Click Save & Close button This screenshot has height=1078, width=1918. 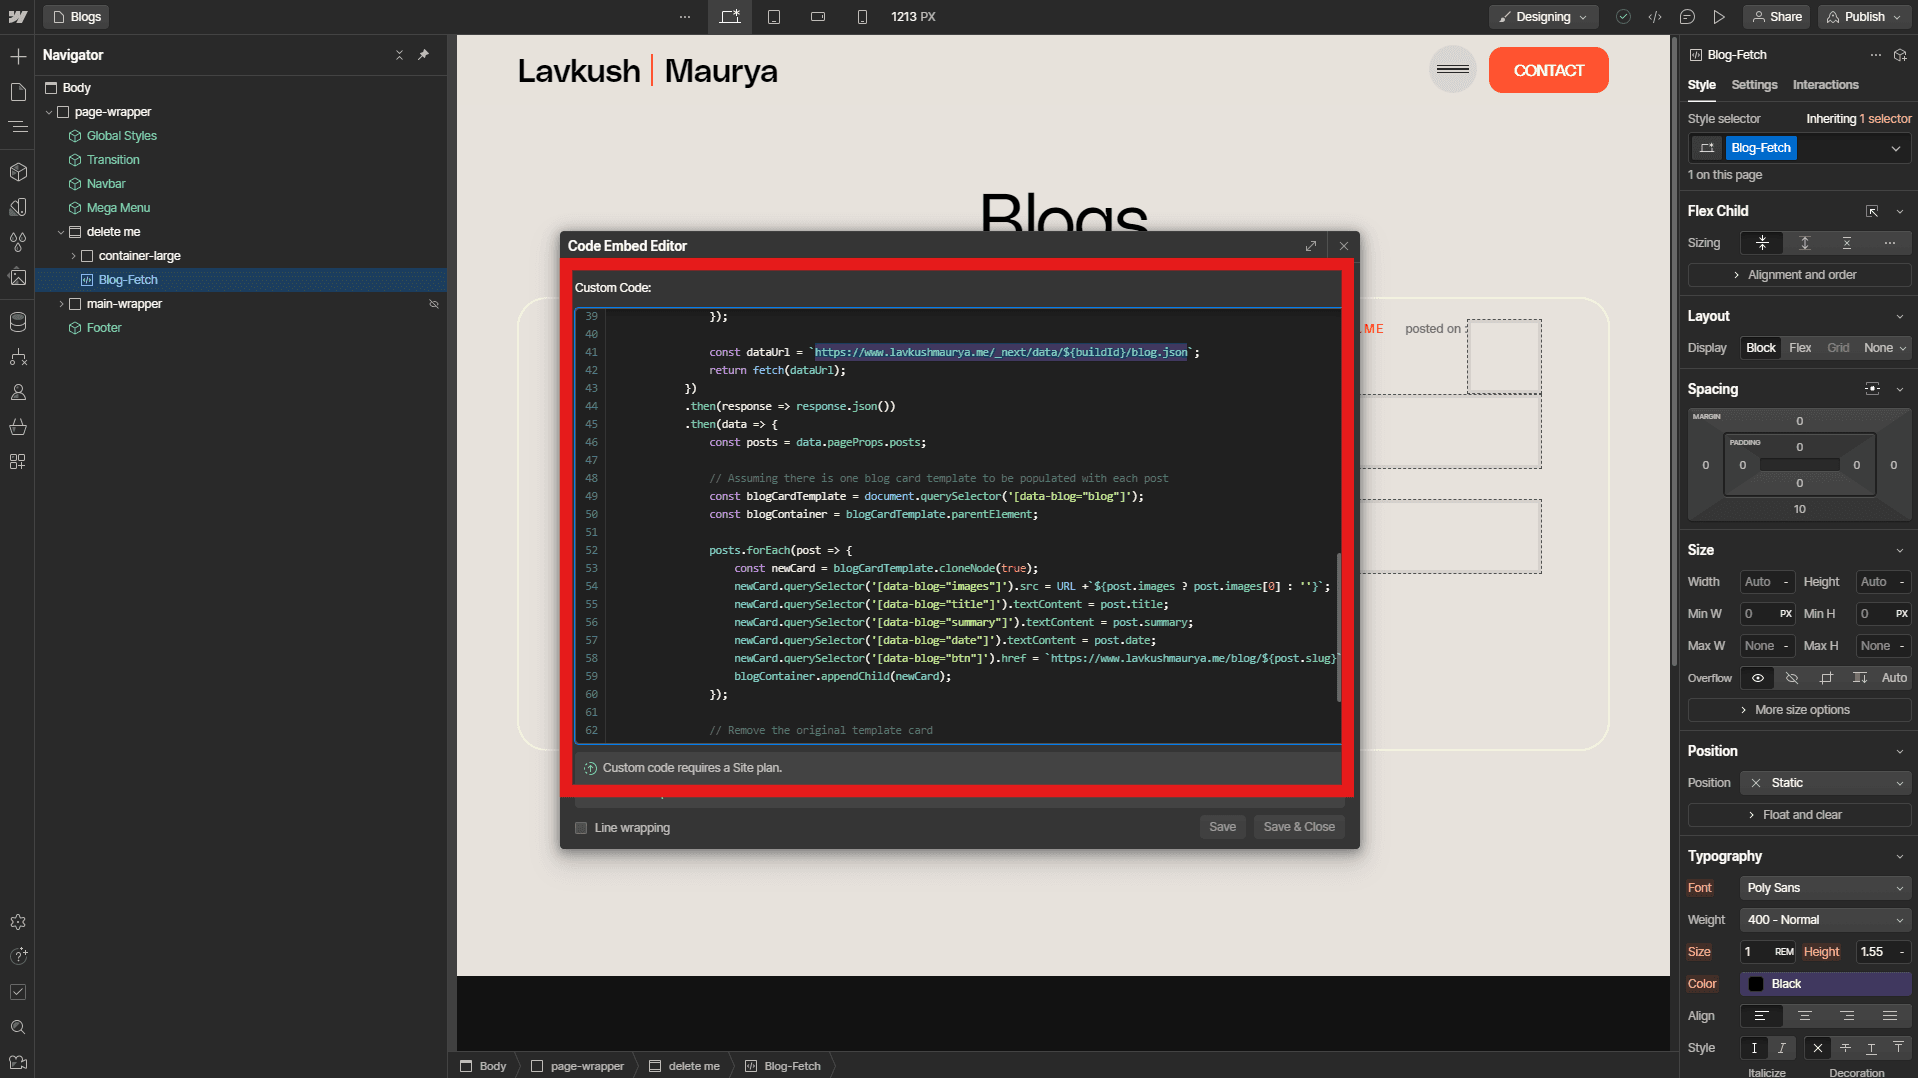(1299, 827)
